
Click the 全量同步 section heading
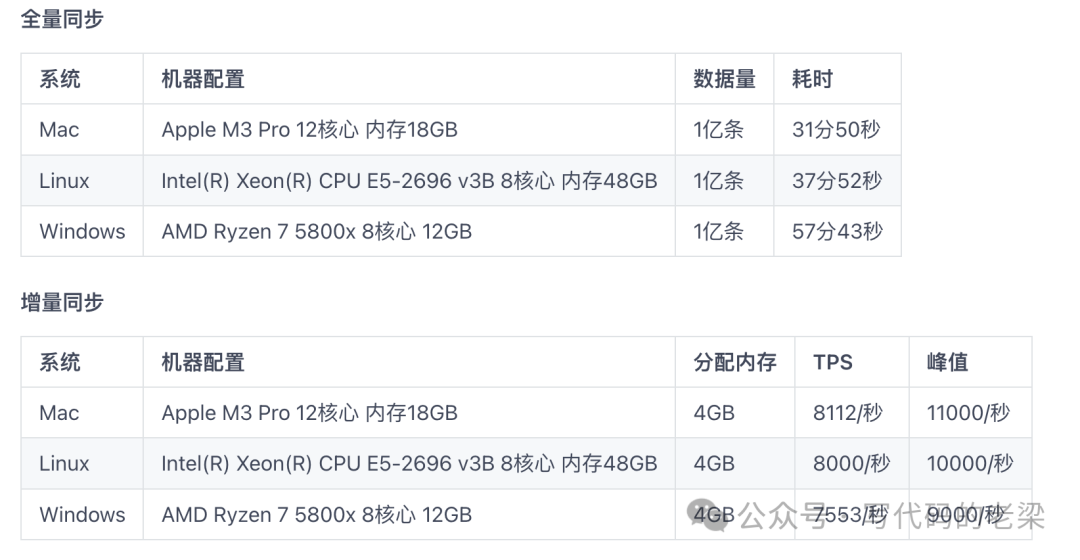(62, 19)
